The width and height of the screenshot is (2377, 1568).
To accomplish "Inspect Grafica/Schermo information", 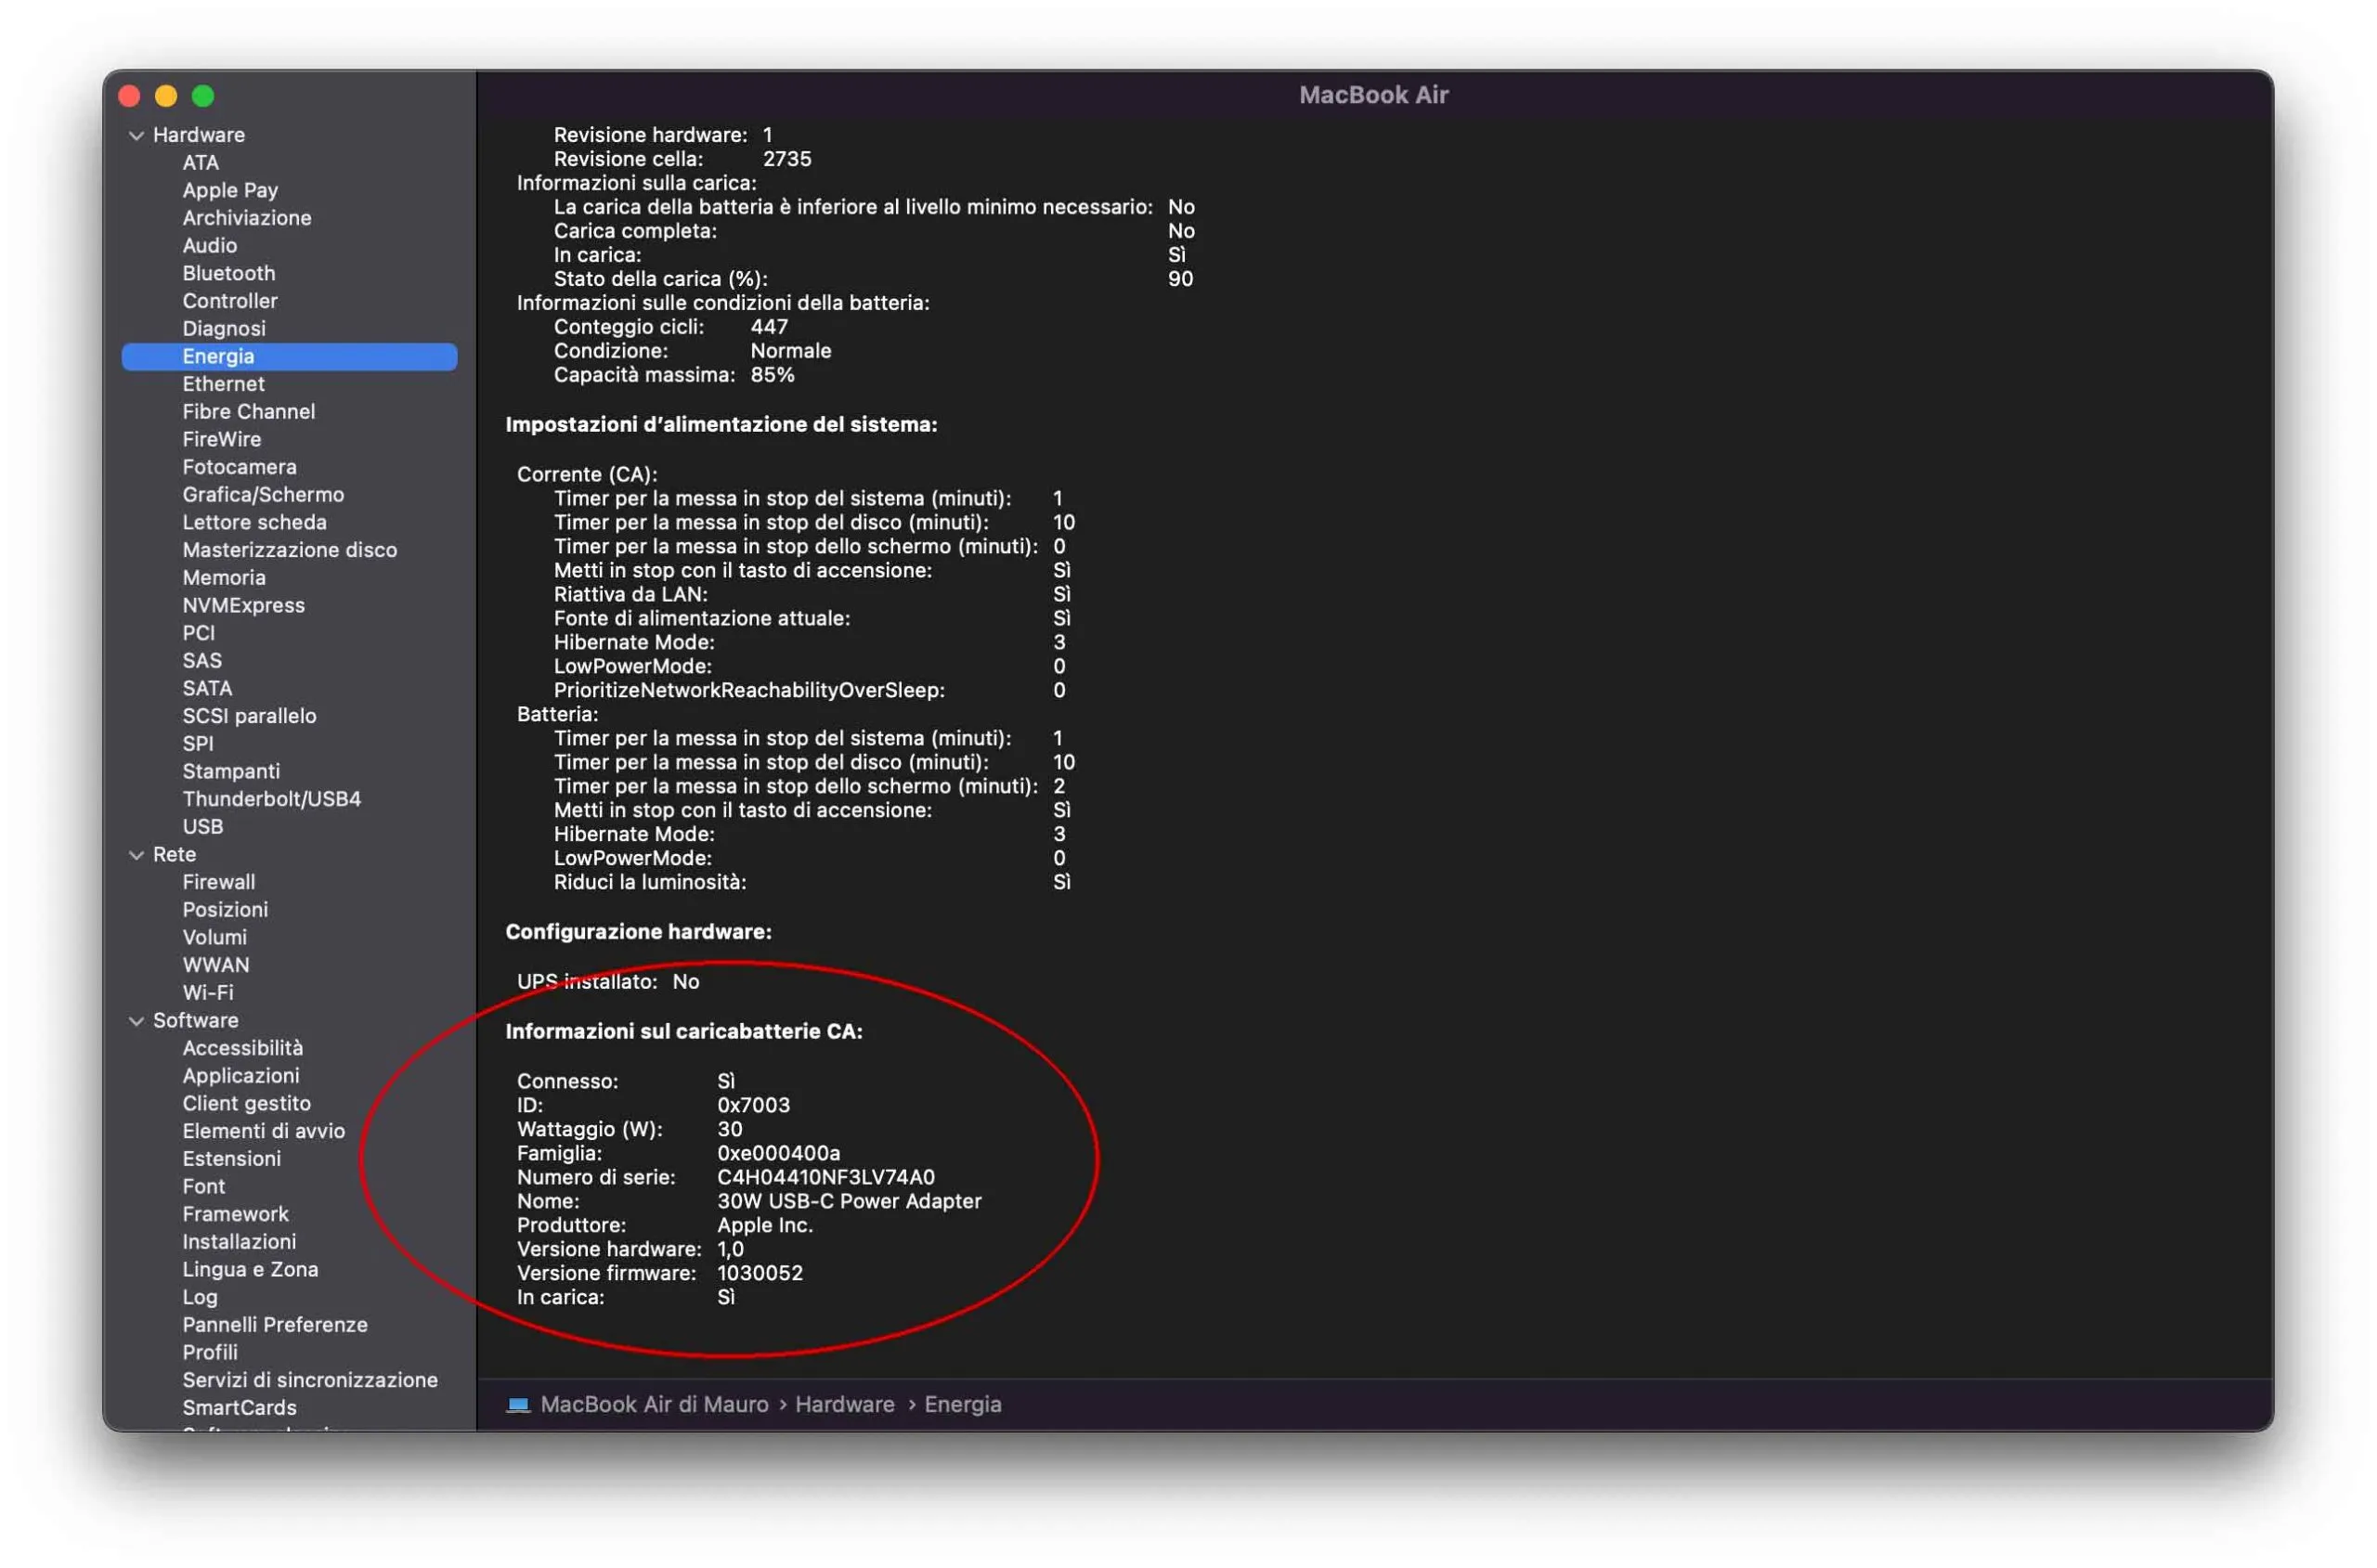I will pos(262,494).
